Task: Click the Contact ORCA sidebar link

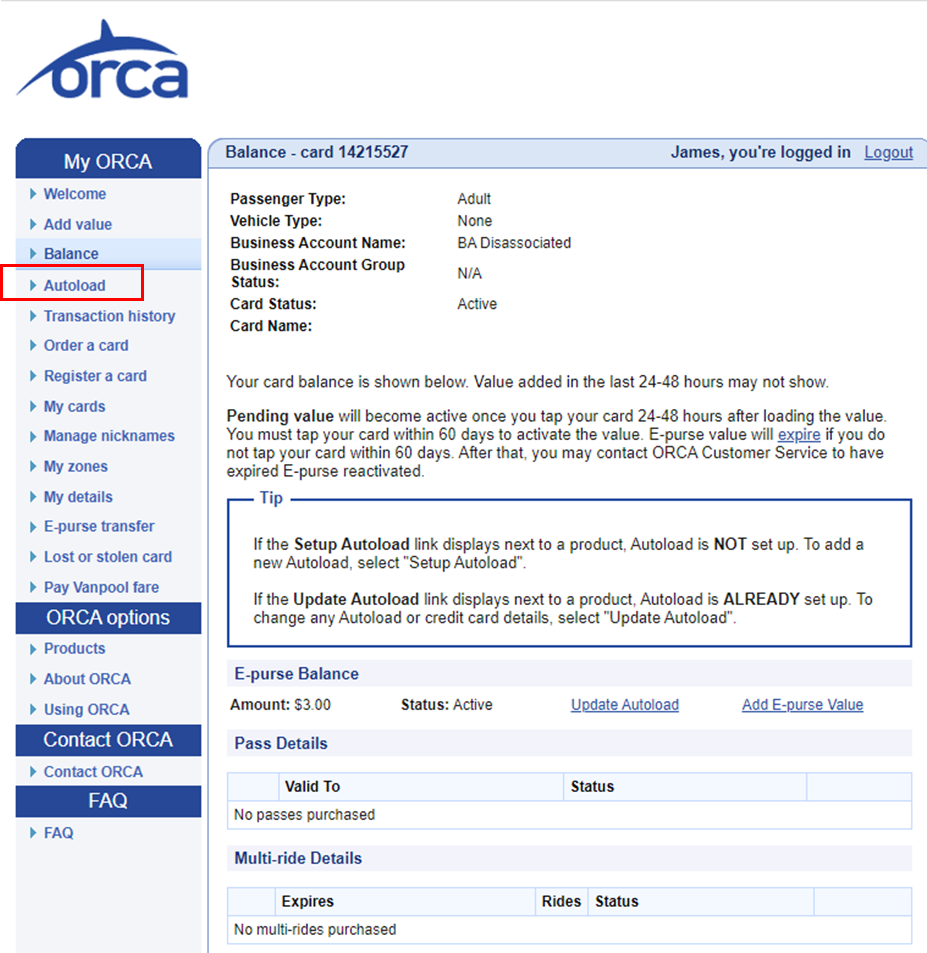Action: (x=94, y=771)
